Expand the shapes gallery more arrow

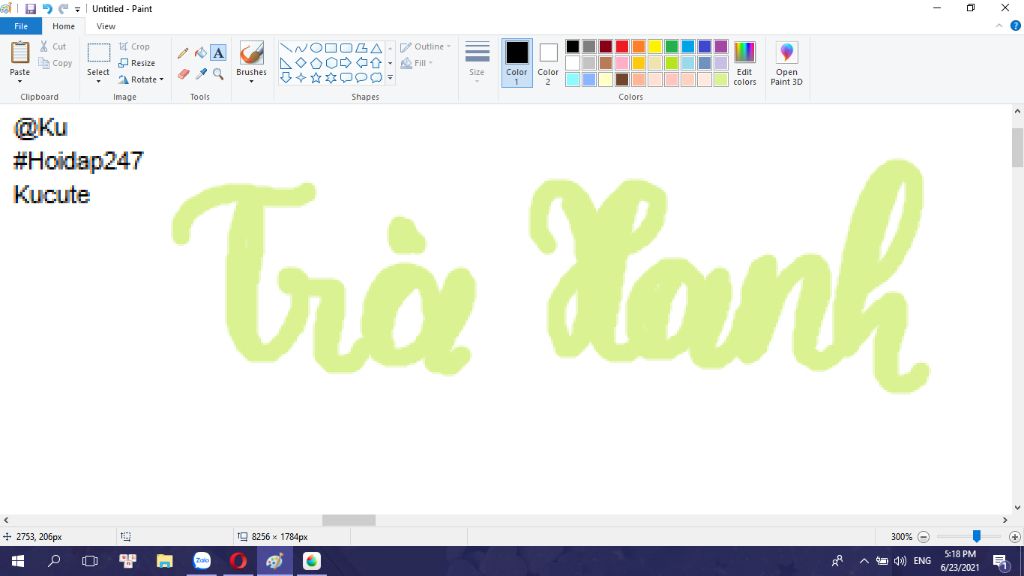[390, 78]
